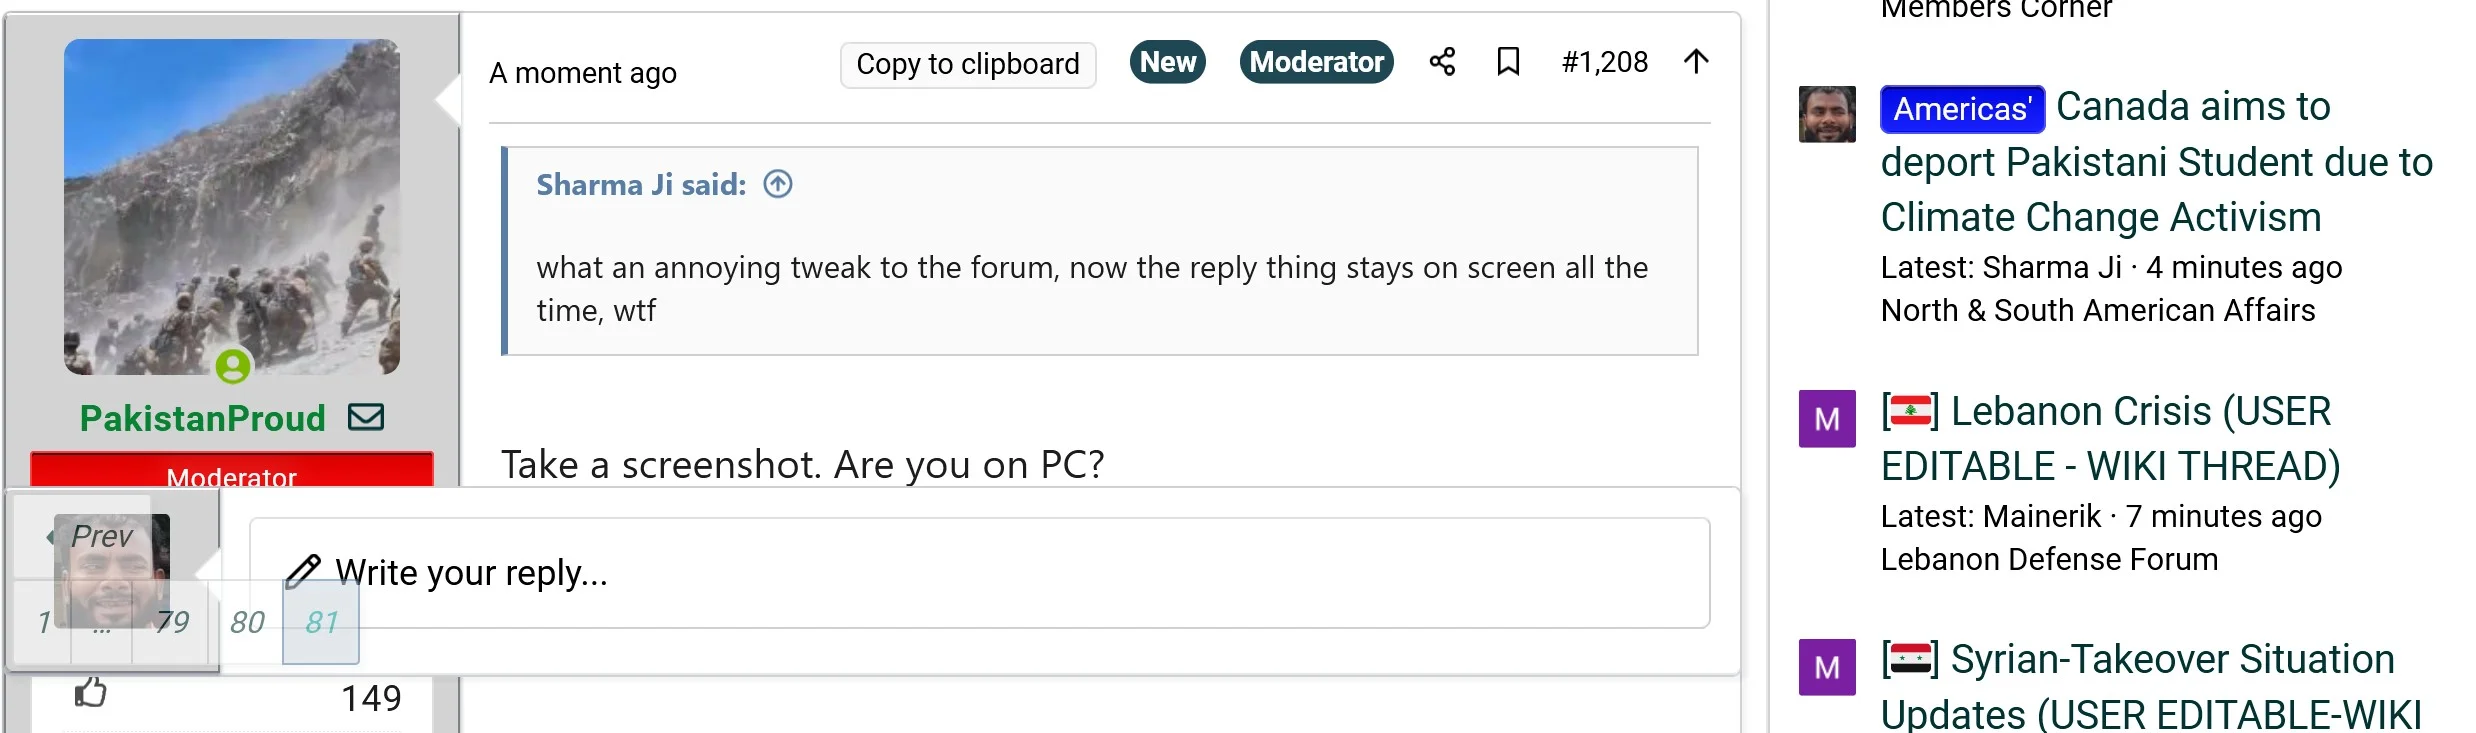This screenshot has height=733, width=2476.
Task: Click the Americas' prefix badge
Action: point(1960,110)
